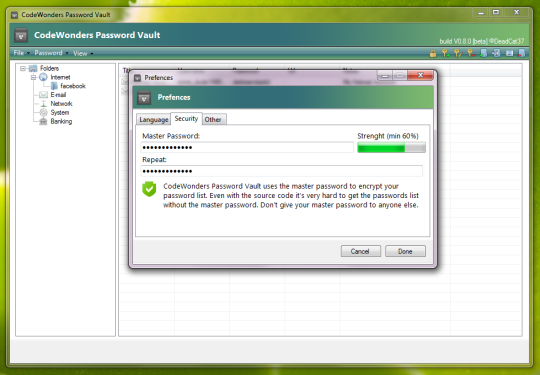
Task: Click the Banking building icon in tree
Action: 43,121
